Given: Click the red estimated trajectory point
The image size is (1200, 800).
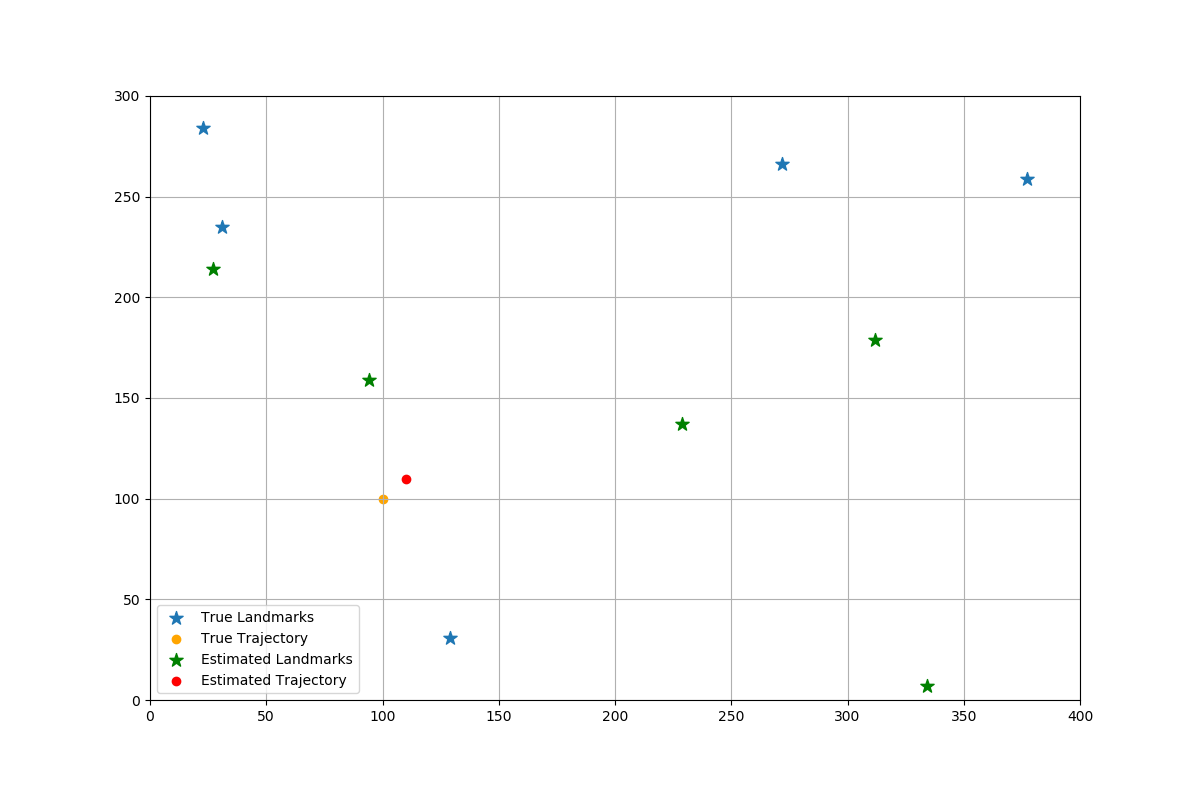Looking at the screenshot, I should click(x=406, y=479).
